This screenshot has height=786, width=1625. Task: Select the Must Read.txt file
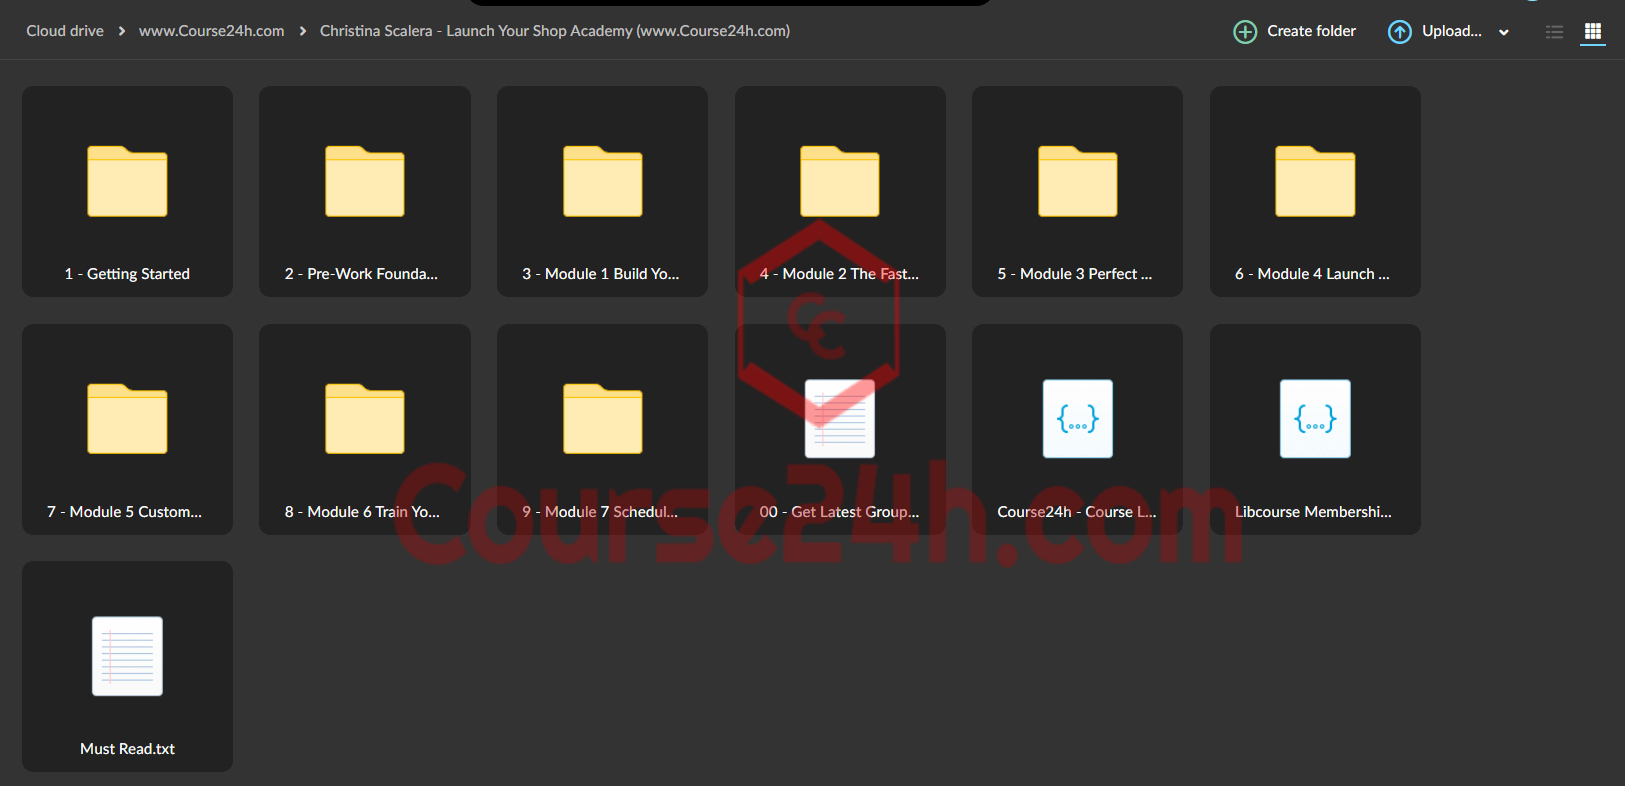(x=127, y=666)
